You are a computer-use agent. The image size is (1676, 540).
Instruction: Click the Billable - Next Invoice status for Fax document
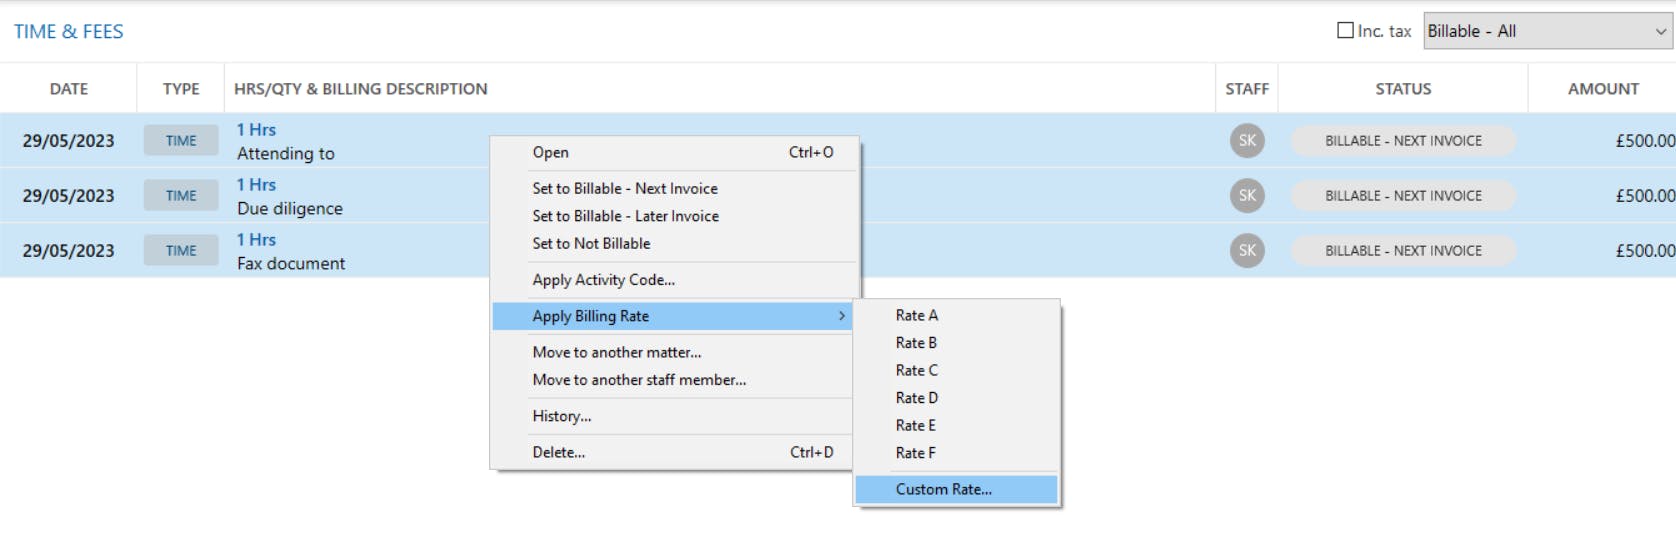[x=1403, y=251]
